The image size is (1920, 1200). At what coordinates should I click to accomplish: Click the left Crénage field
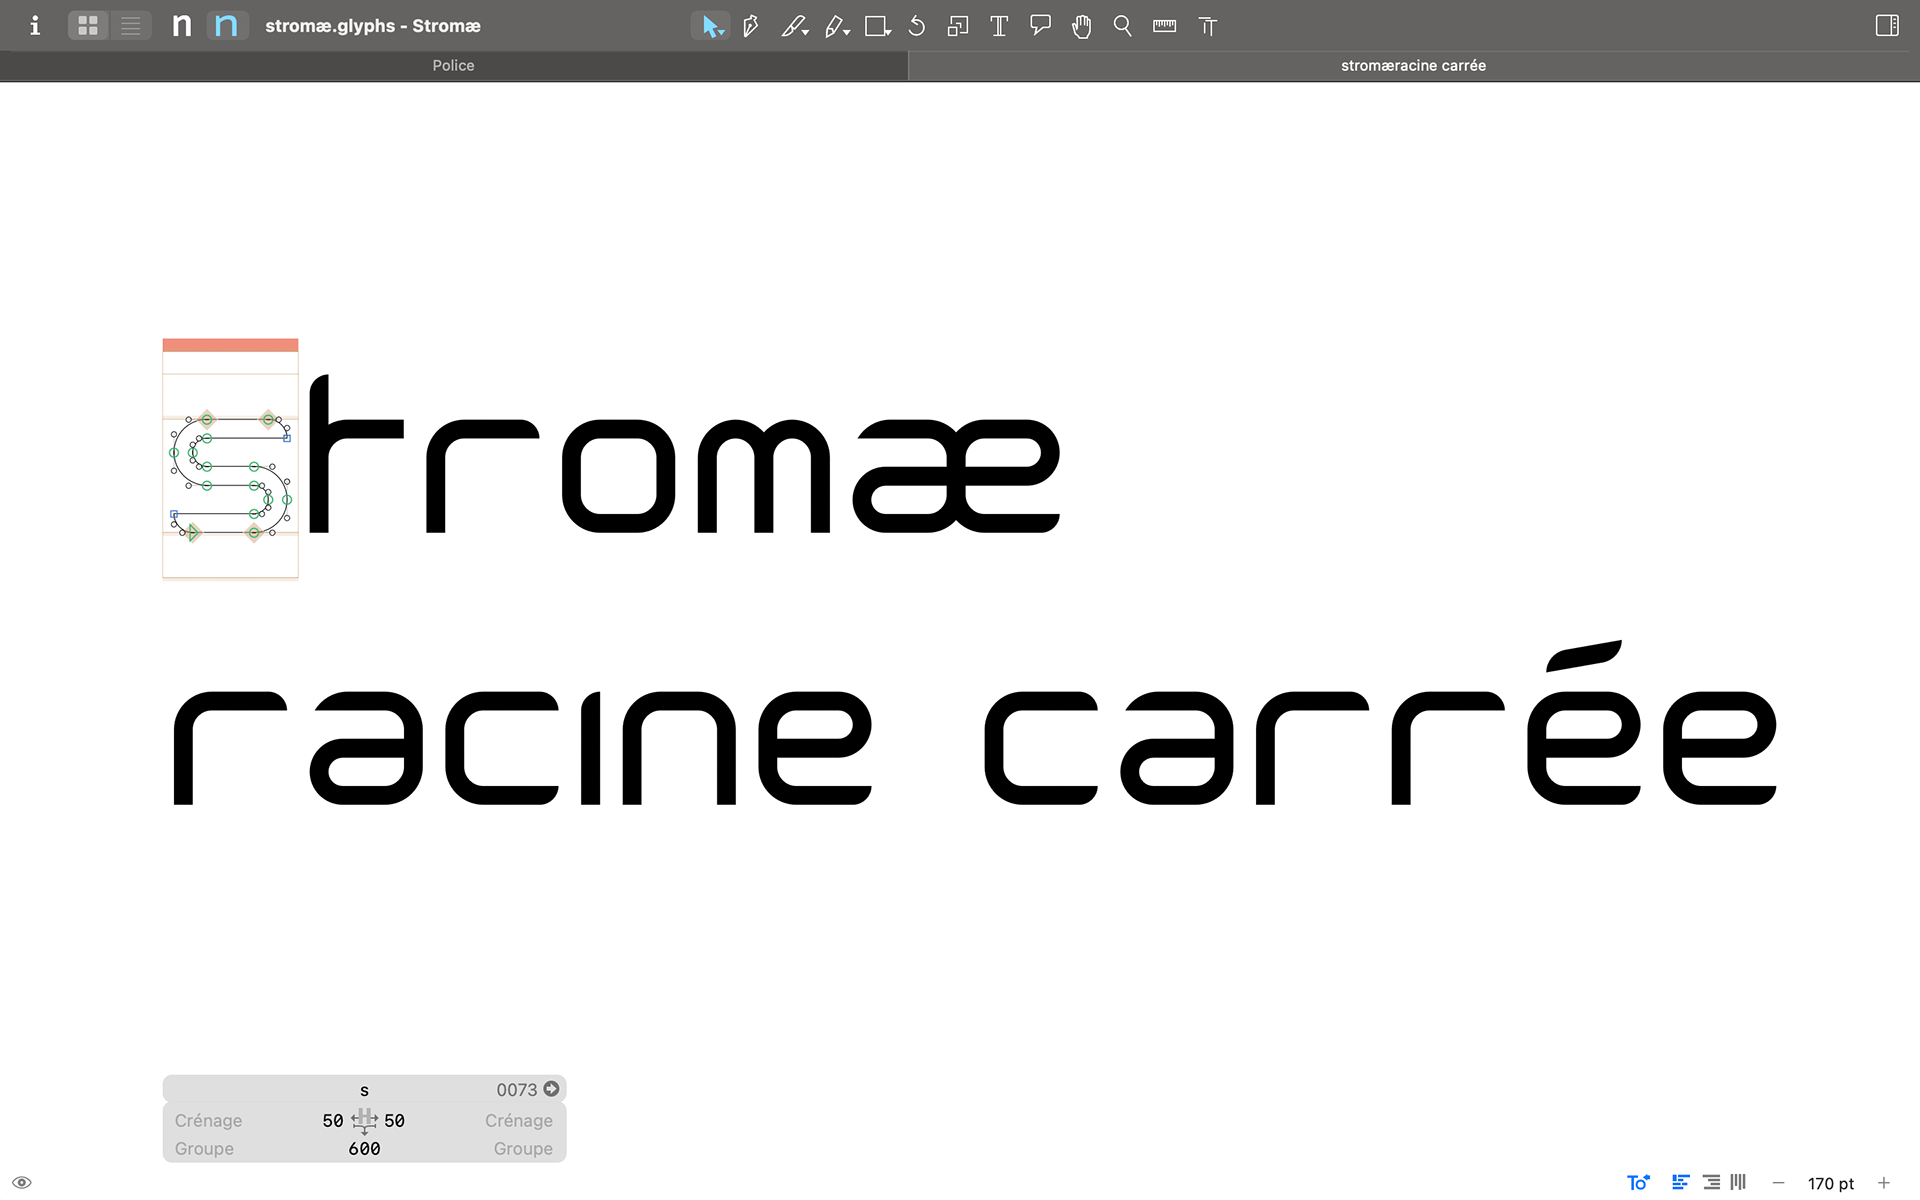click(x=208, y=1121)
